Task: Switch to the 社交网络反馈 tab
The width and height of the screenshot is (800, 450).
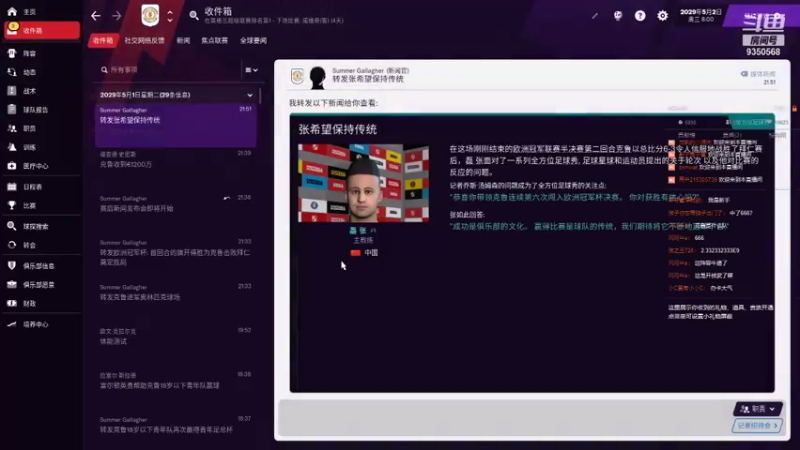Action: pyautogui.click(x=144, y=40)
